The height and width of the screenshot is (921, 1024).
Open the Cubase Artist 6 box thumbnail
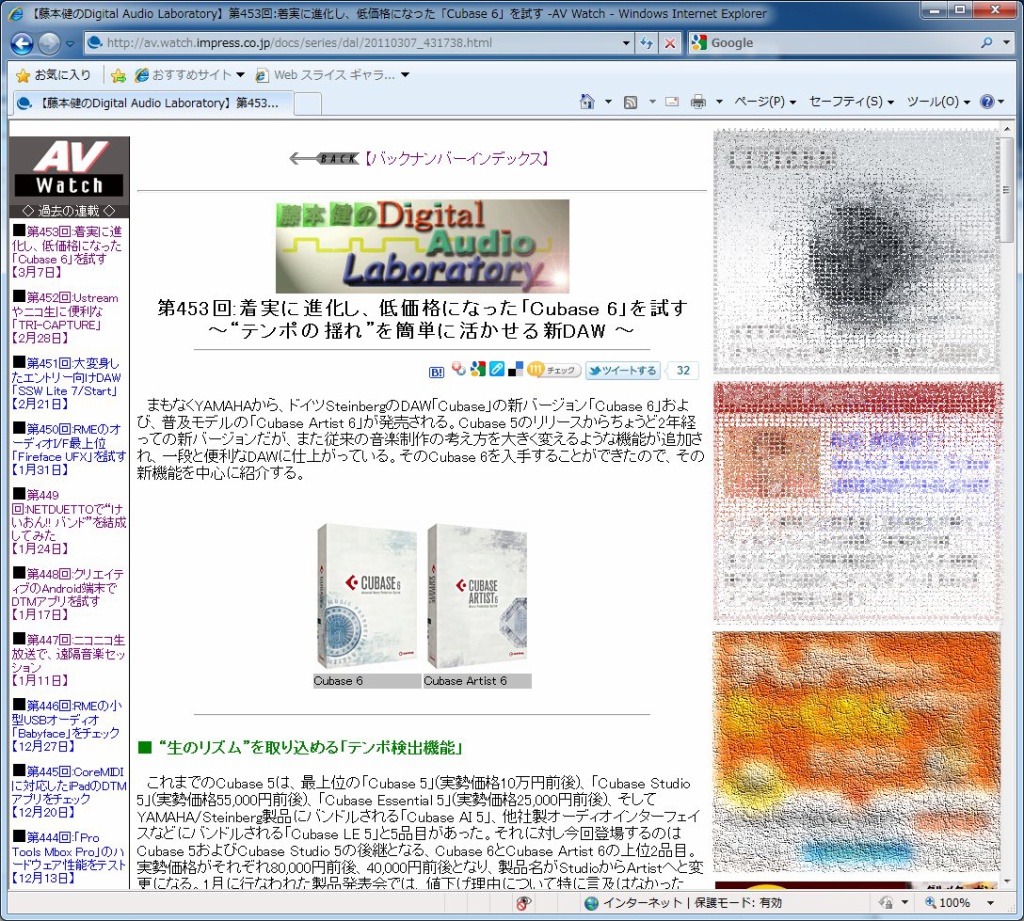[477, 596]
